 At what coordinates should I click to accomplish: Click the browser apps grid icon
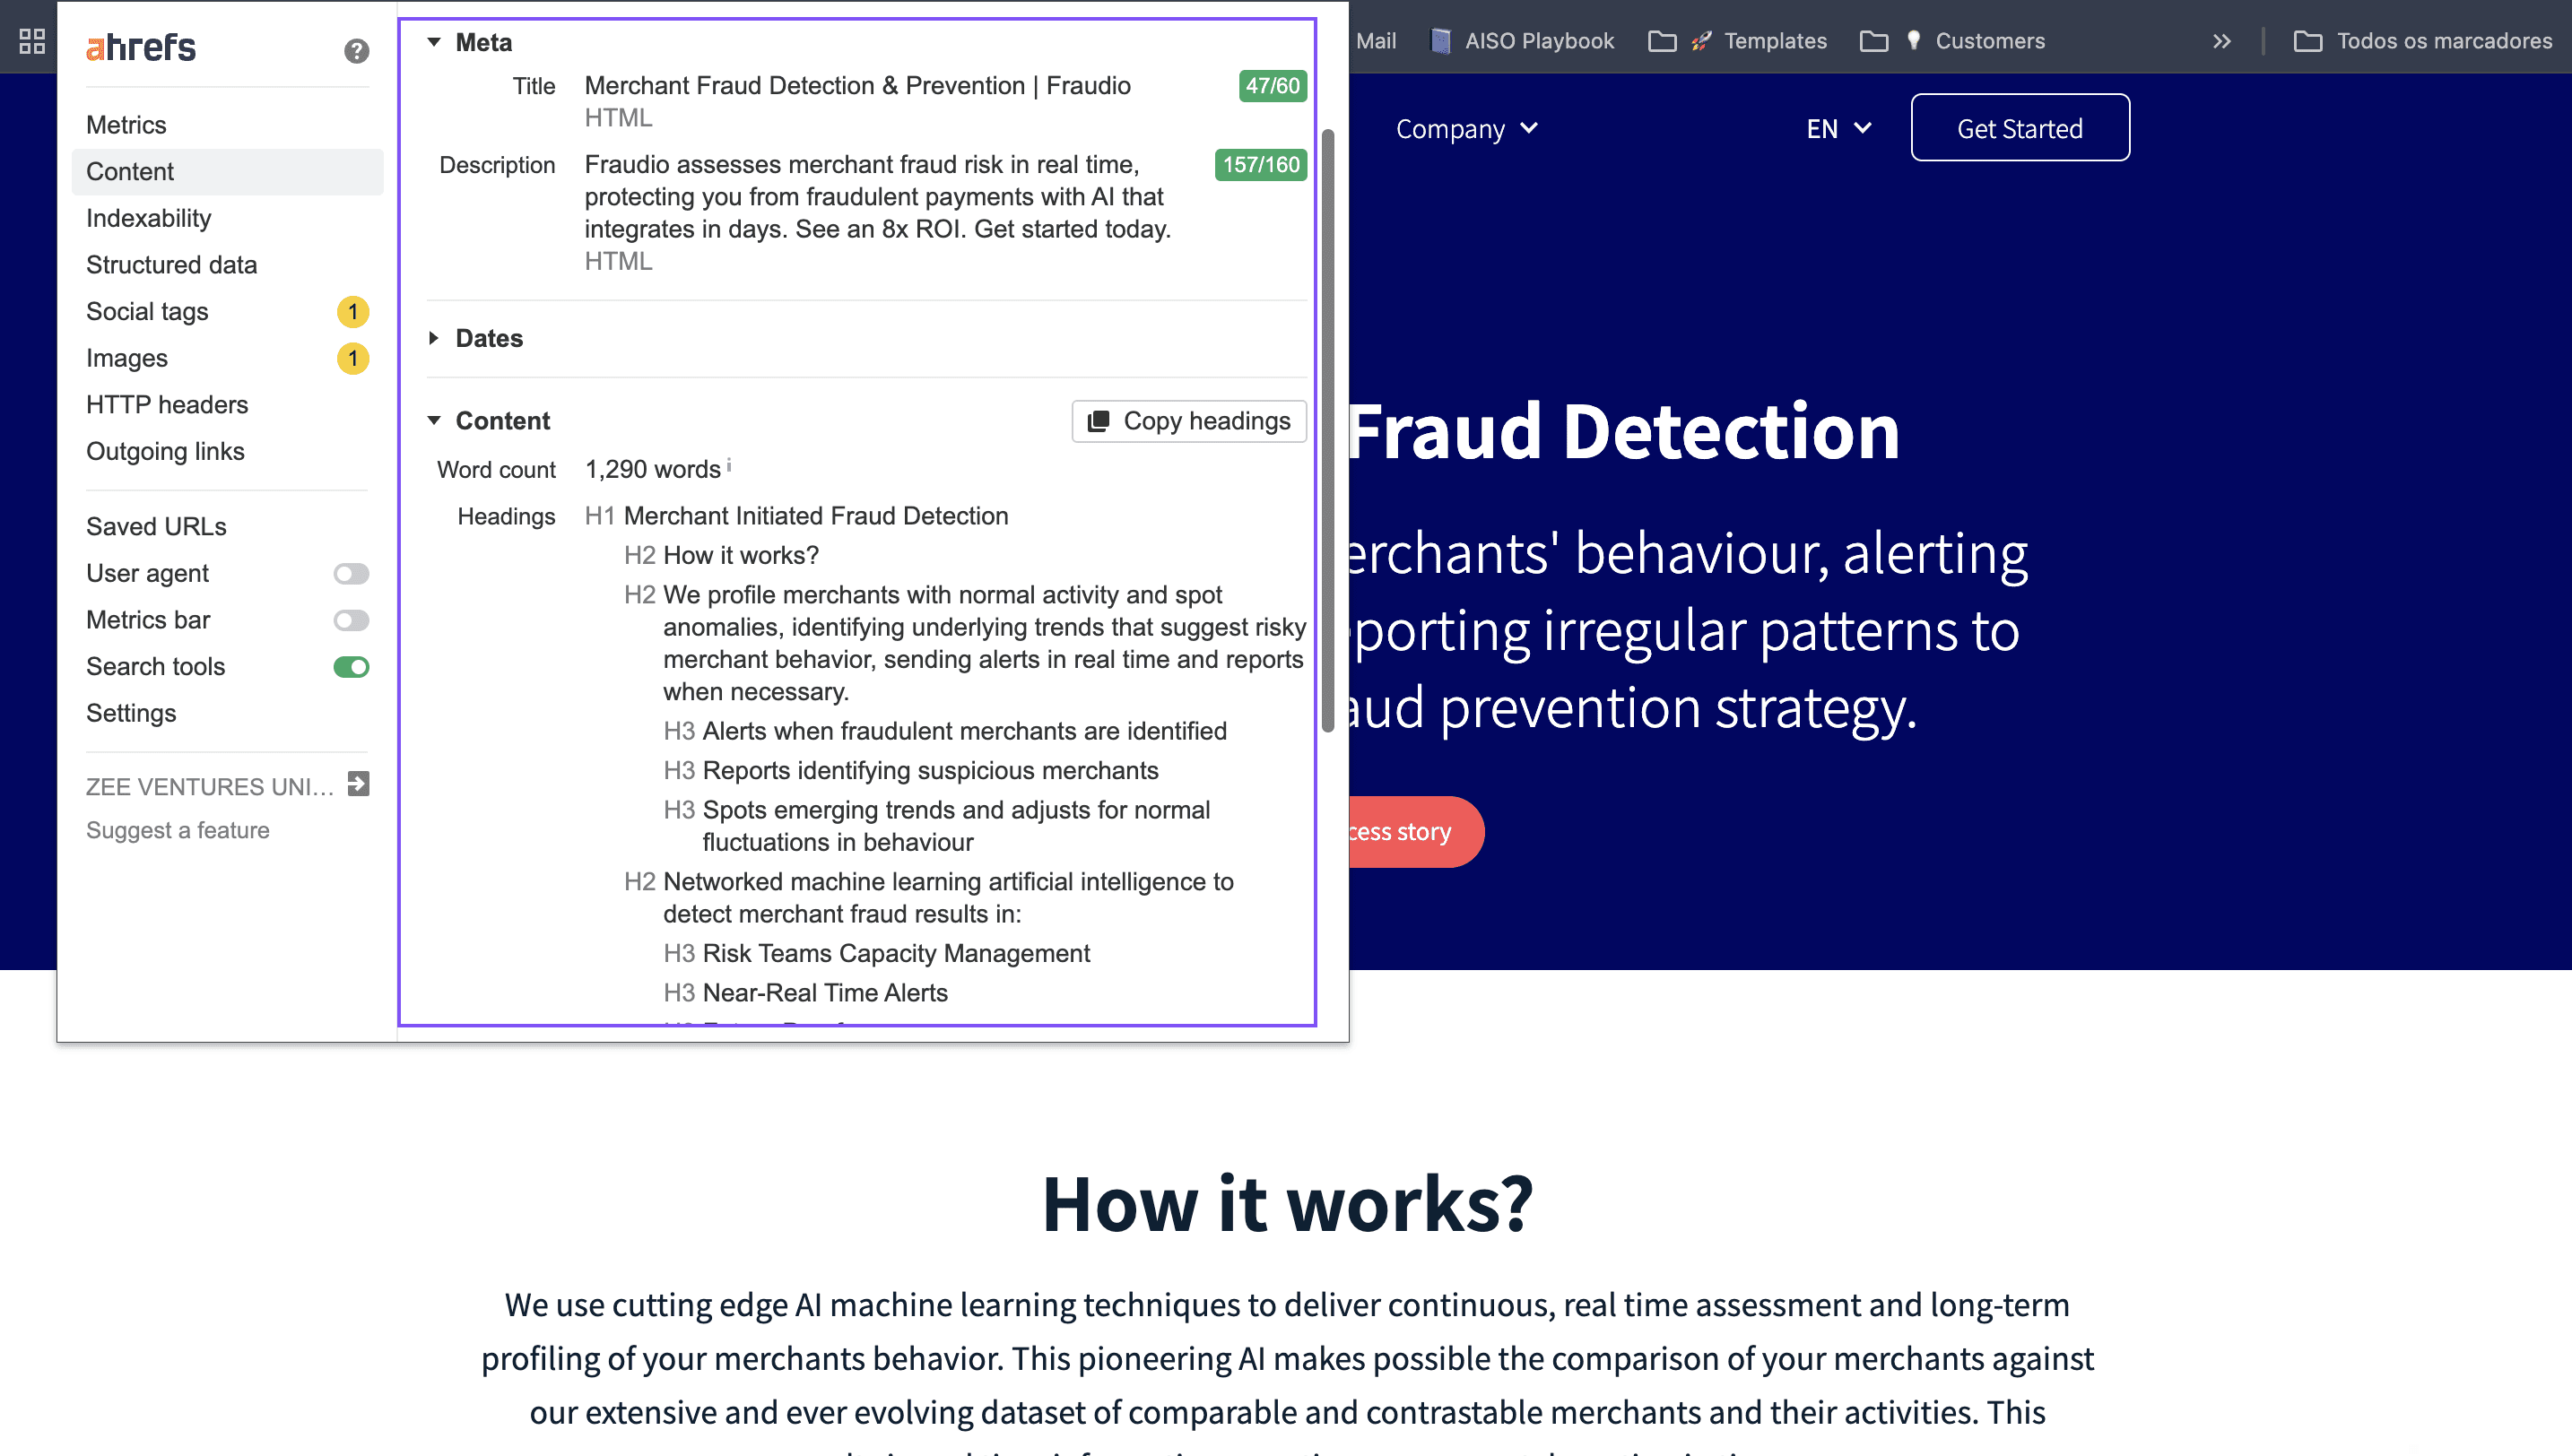pyautogui.click(x=32, y=41)
